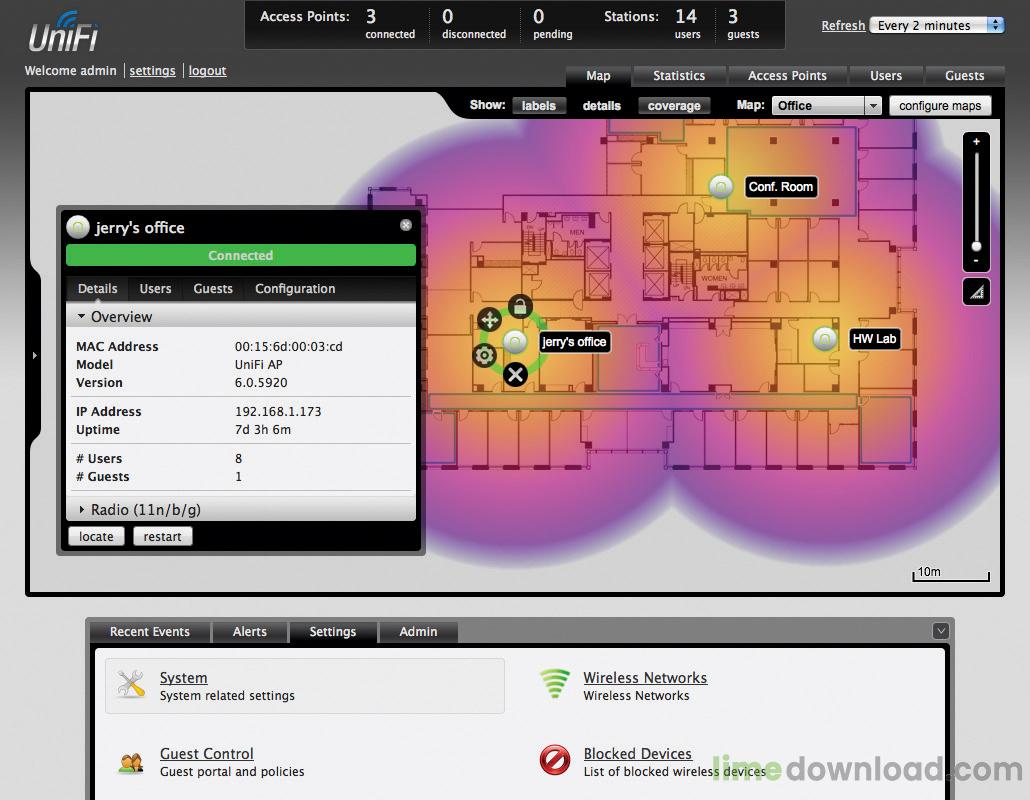The image size is (1030, 800).
Task: Open the Map selection dropdown showing Office
Action: click(826, 106)
